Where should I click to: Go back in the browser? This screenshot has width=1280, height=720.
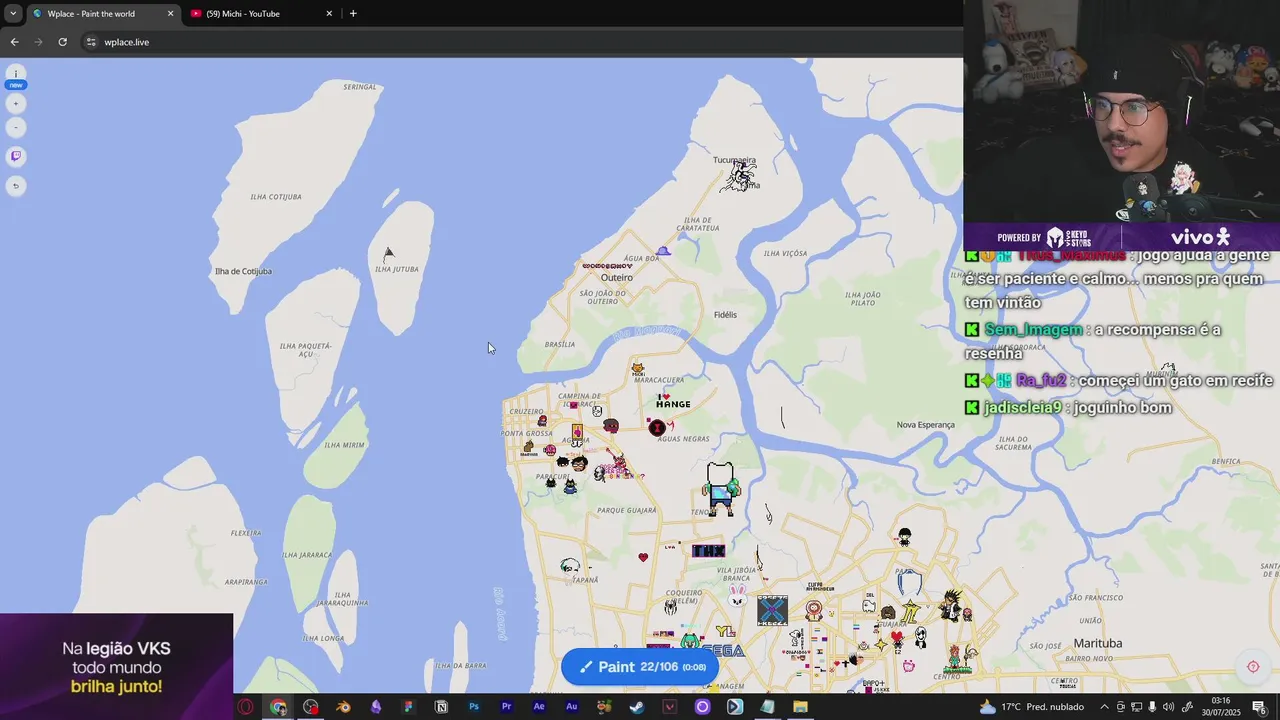(14, 42)
